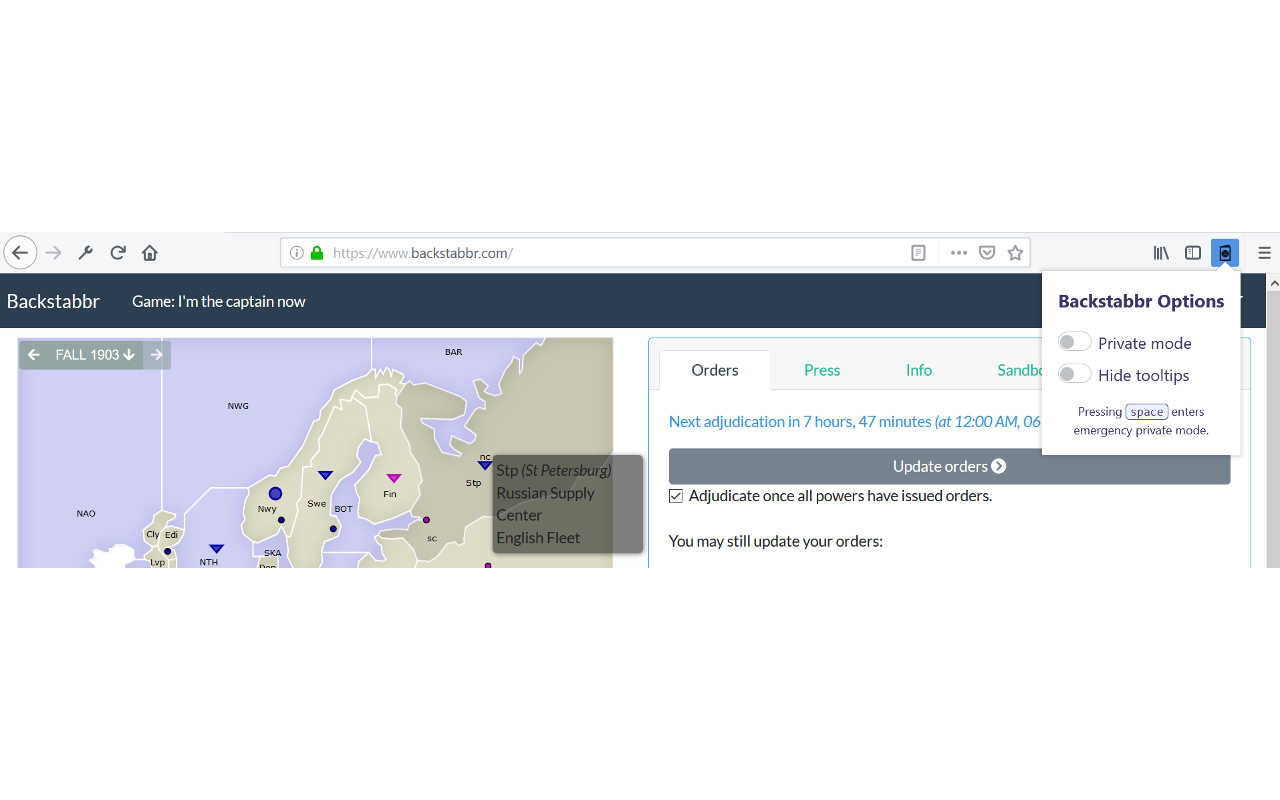This screenshot has width=1280, height=800.
Task: Select the magenta fleet triangle in Fin
Action: pyautogui.click(x=394, y=478)
